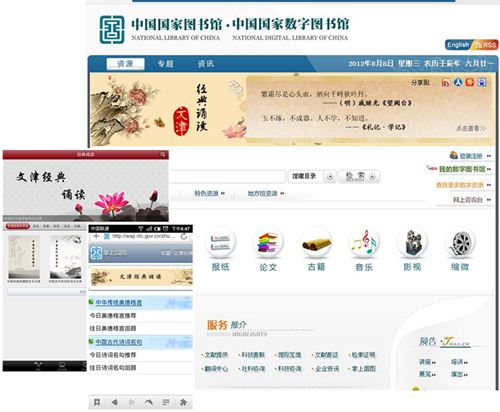The image size is (500, 412).
Task: Open the 网上咨询台 link
Action: click(x=468, y=200)
